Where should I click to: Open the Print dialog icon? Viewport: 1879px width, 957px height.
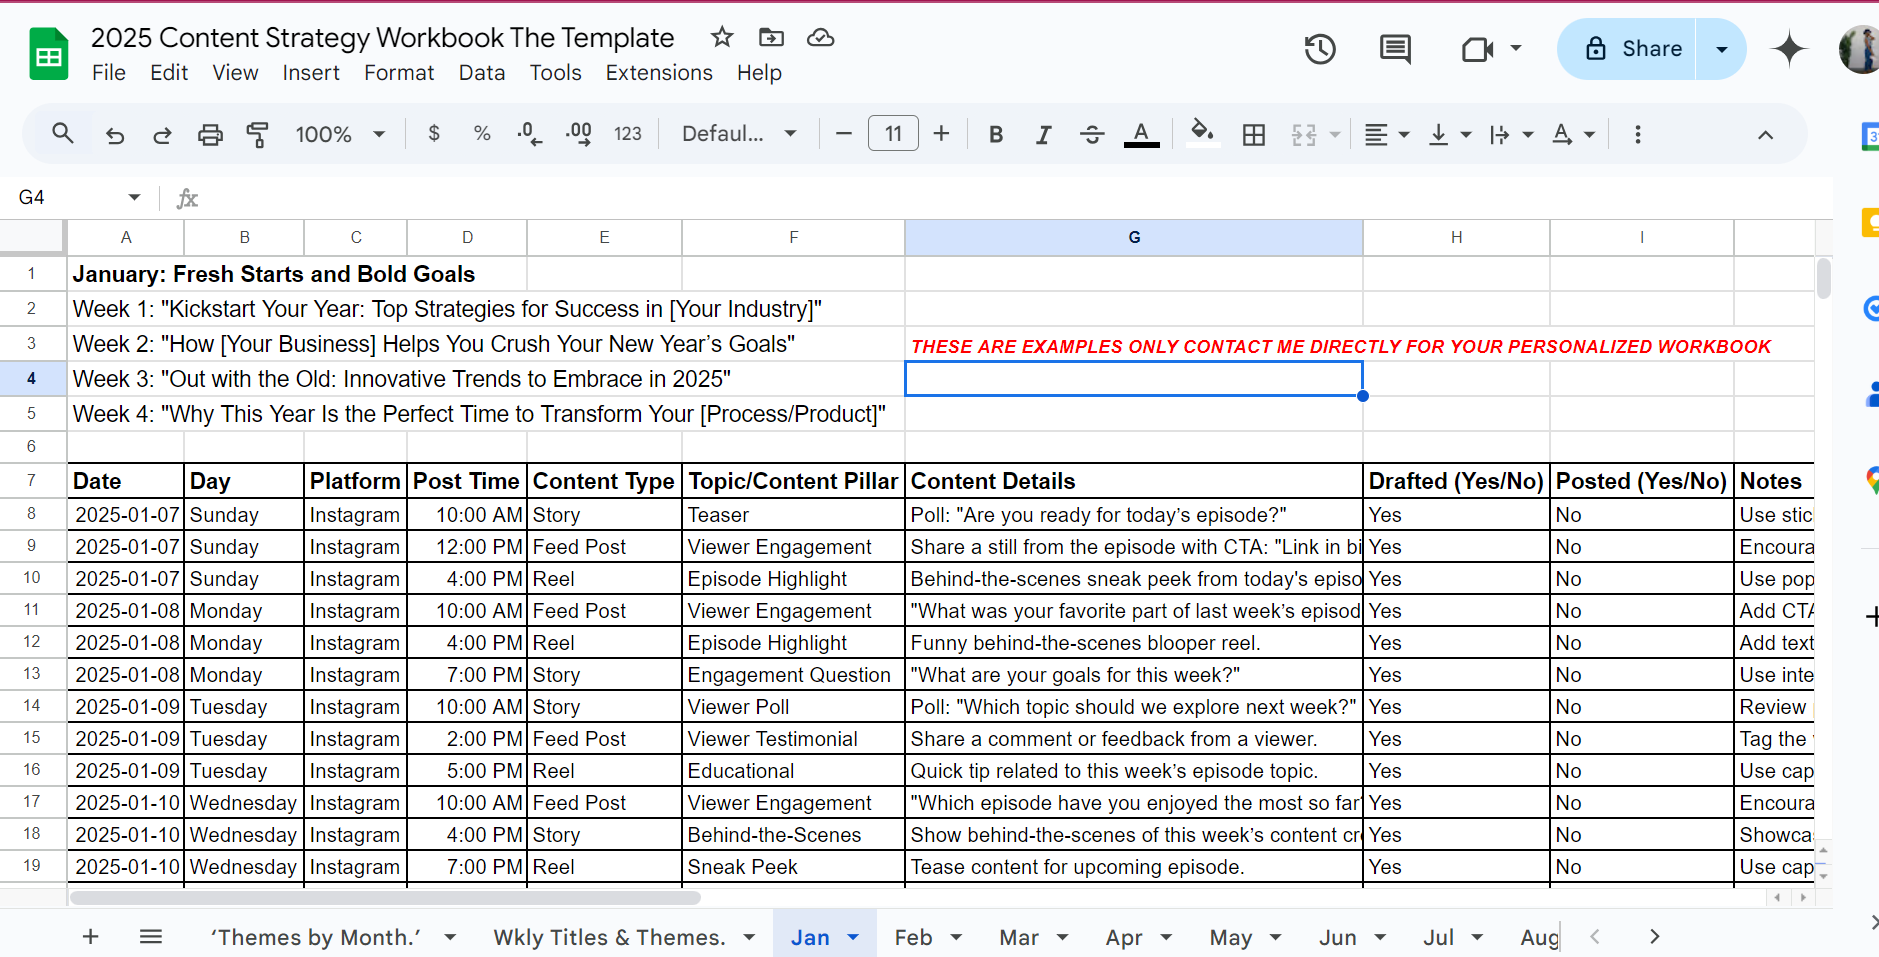coord(210,133)
